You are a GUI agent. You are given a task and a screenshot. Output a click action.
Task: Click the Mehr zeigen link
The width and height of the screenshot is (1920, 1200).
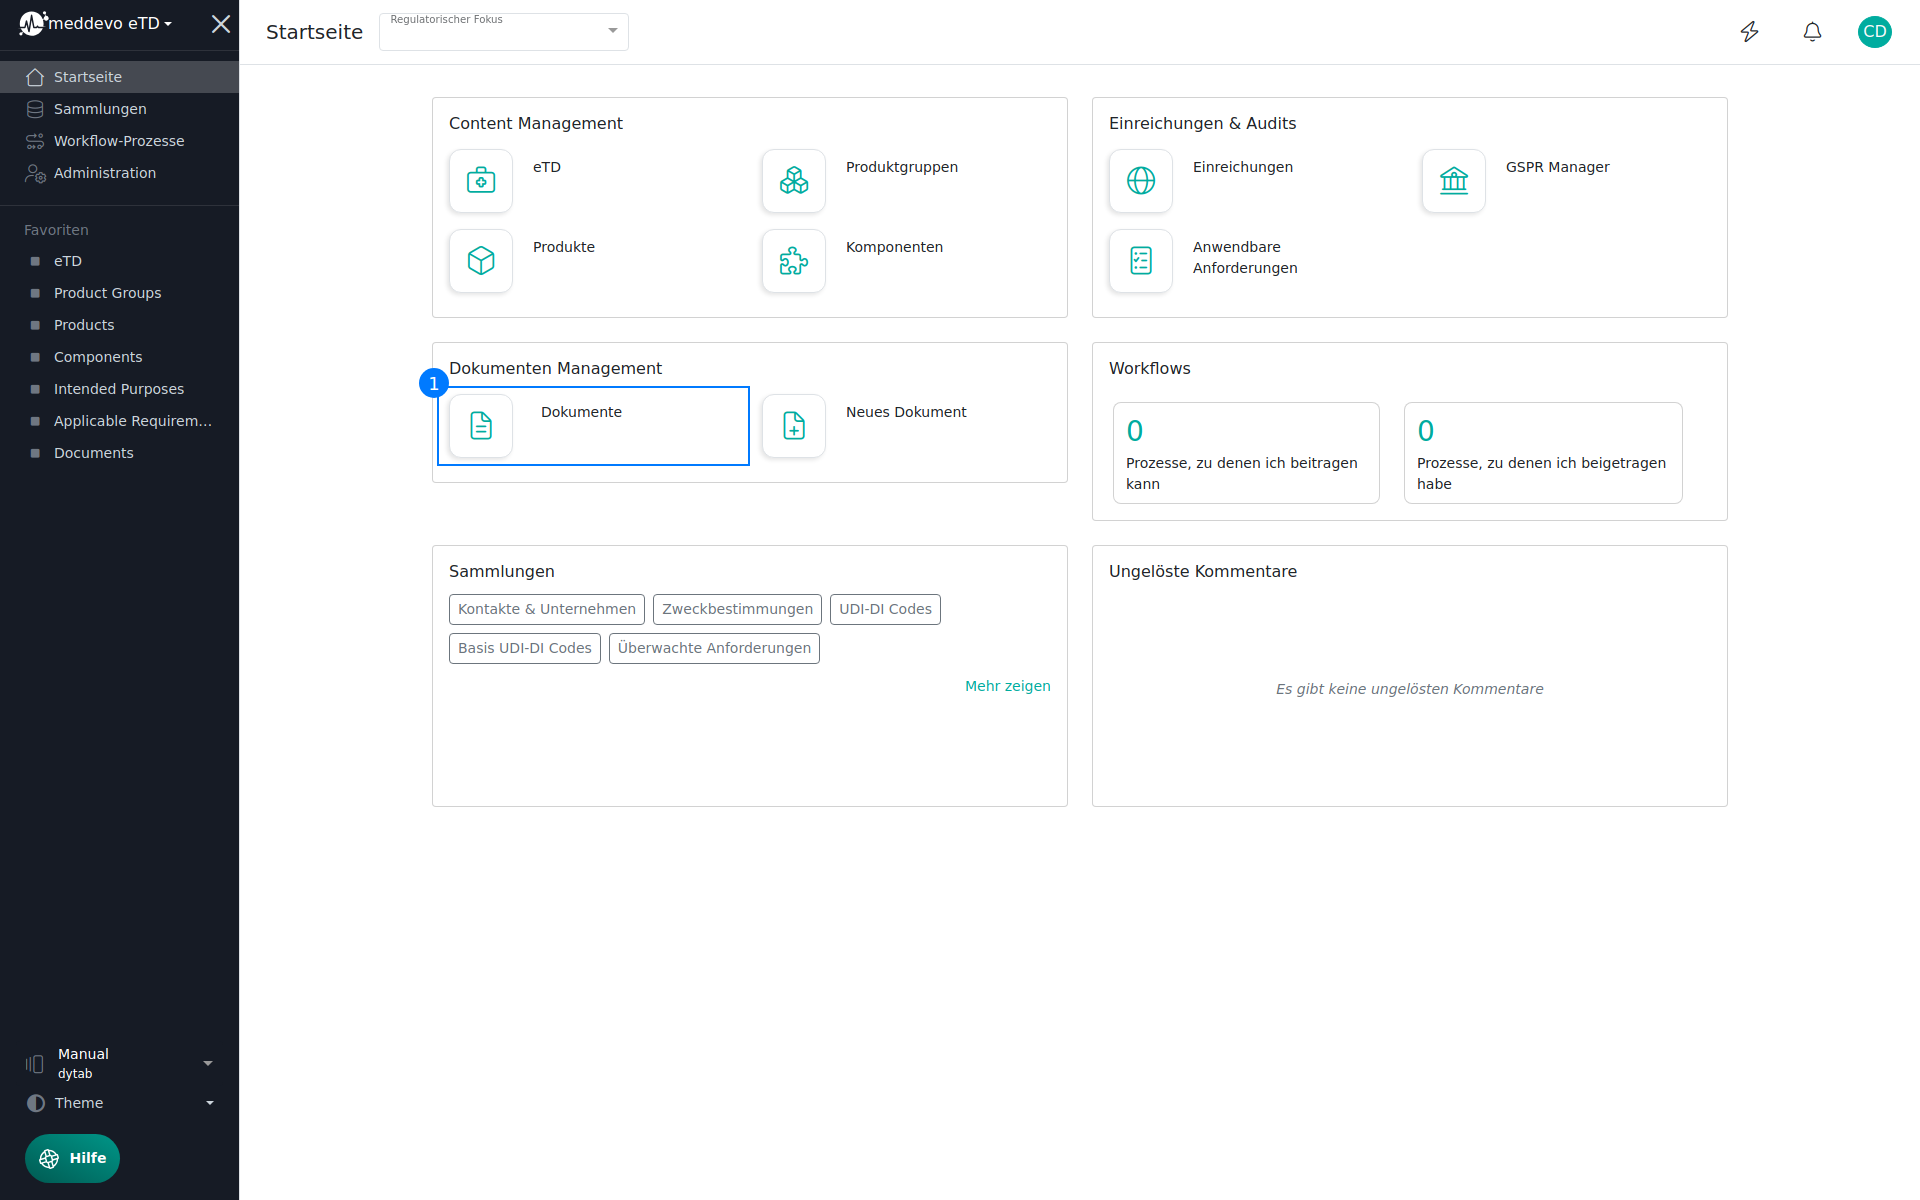point(1008,686)
